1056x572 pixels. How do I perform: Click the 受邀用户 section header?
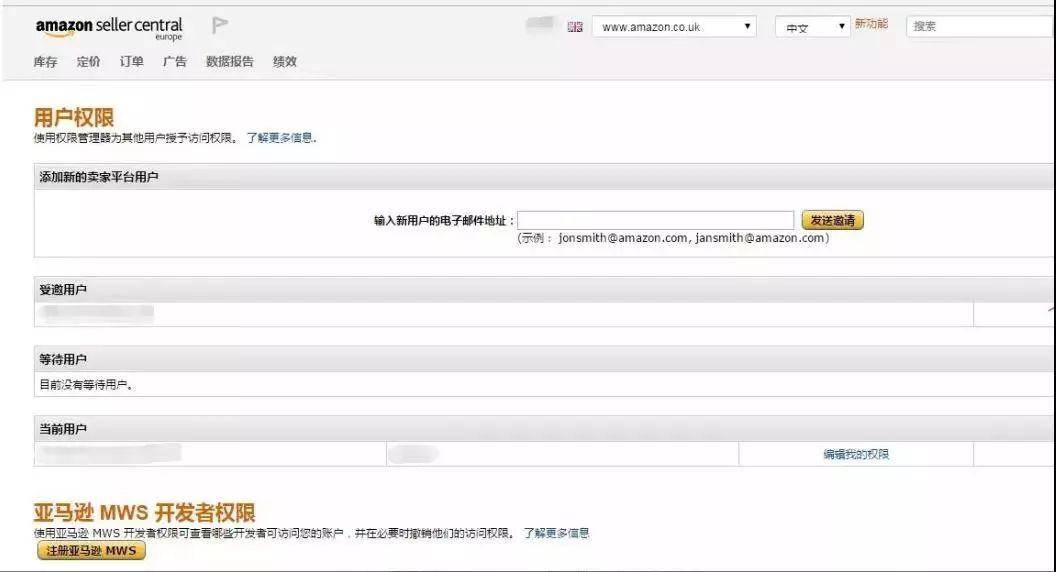tap(543, 290)
